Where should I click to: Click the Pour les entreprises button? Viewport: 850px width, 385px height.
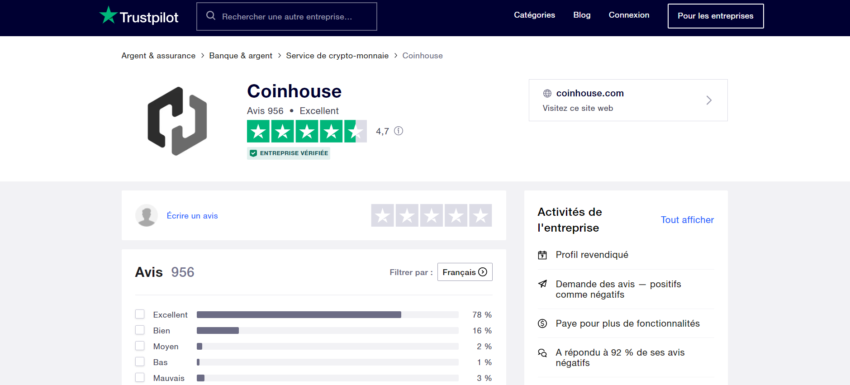click(716, 16)
